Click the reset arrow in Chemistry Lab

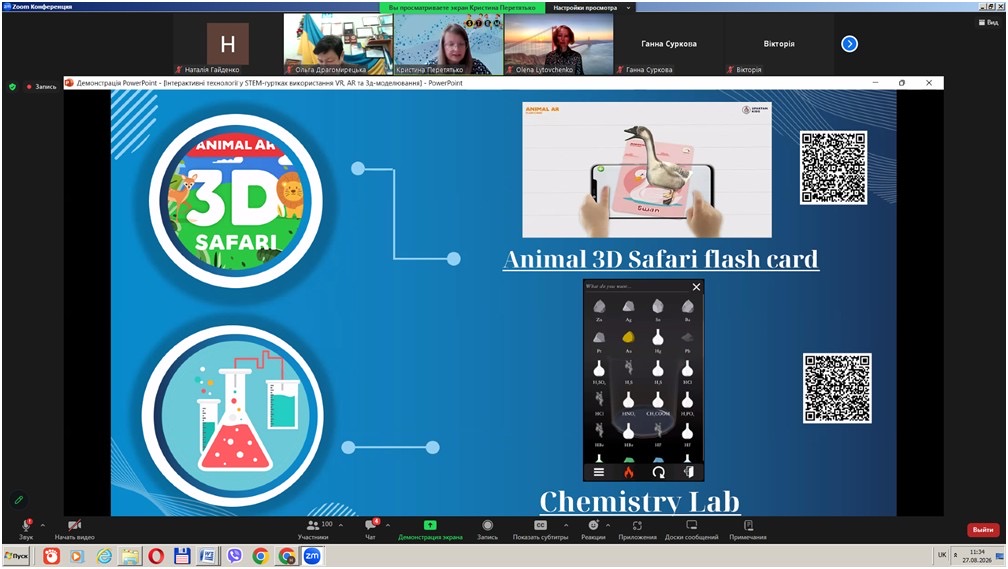point(658,472)
